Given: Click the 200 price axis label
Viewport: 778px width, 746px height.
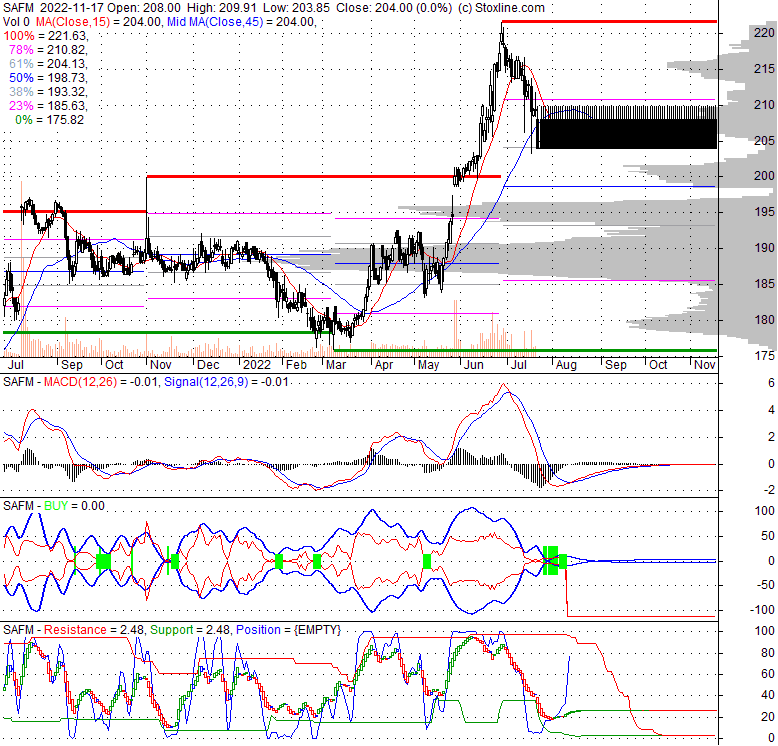Looking at the screenshot, I should (x=764, y=176).
